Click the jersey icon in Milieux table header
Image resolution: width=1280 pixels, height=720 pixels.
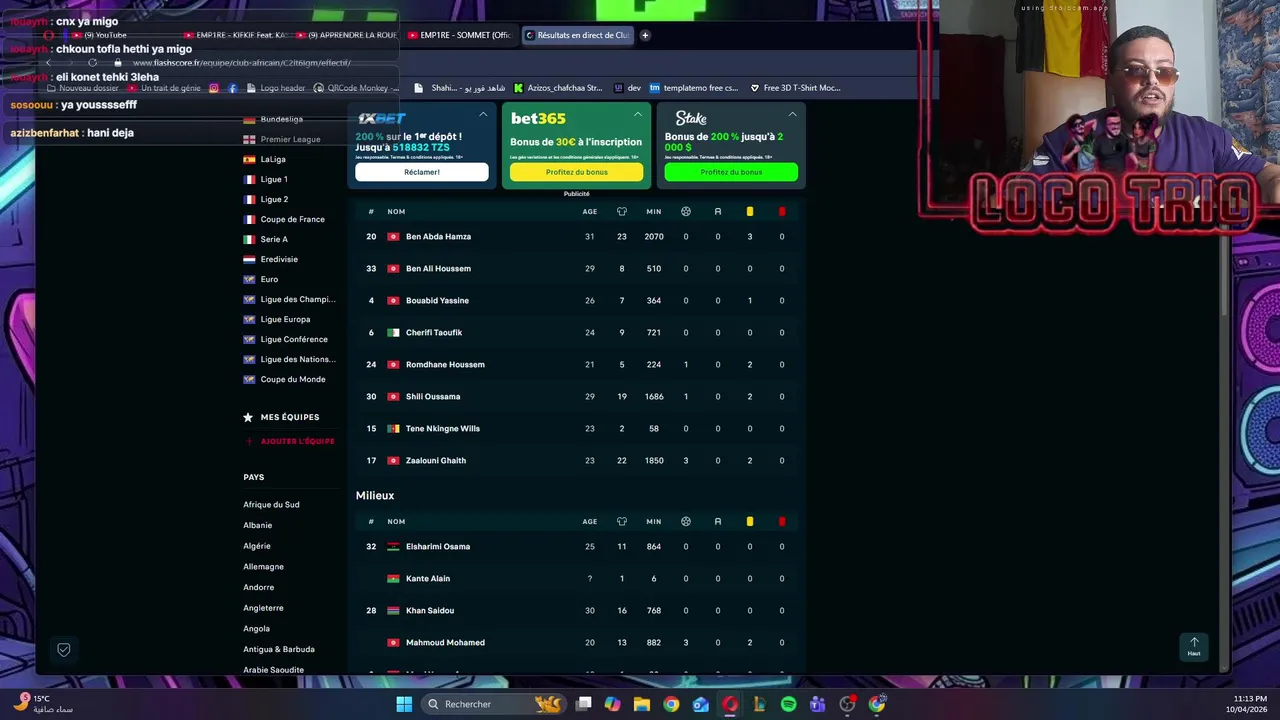[621, 522]
